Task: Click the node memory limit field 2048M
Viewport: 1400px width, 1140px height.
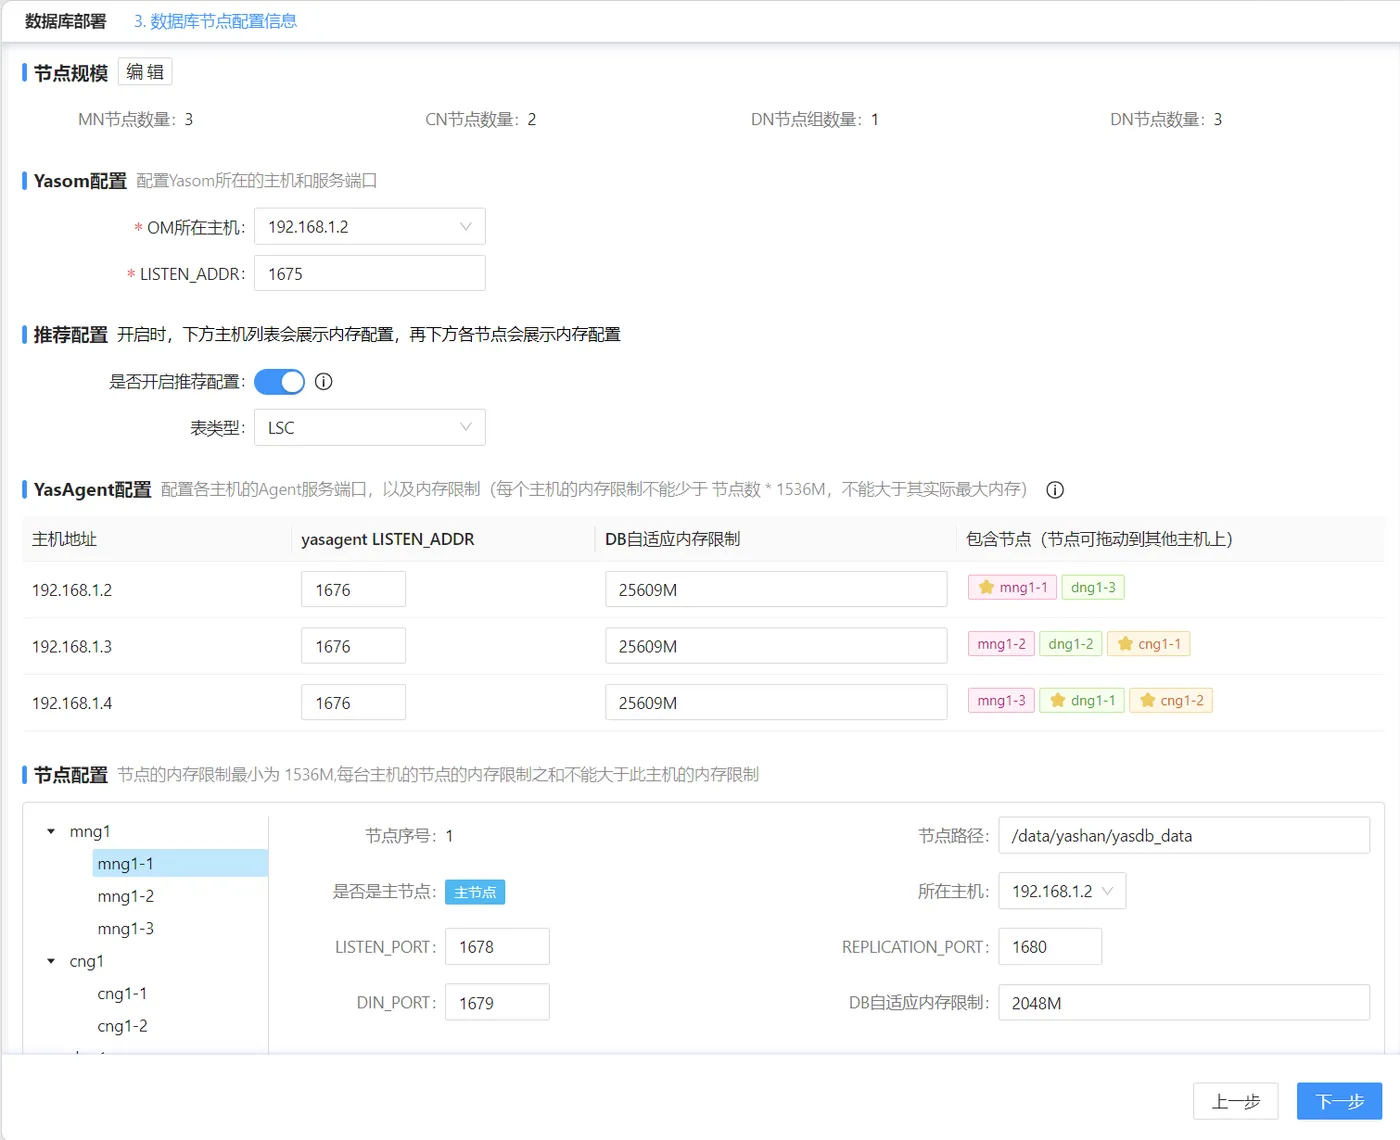Action: click(x=1184, y=1002)
